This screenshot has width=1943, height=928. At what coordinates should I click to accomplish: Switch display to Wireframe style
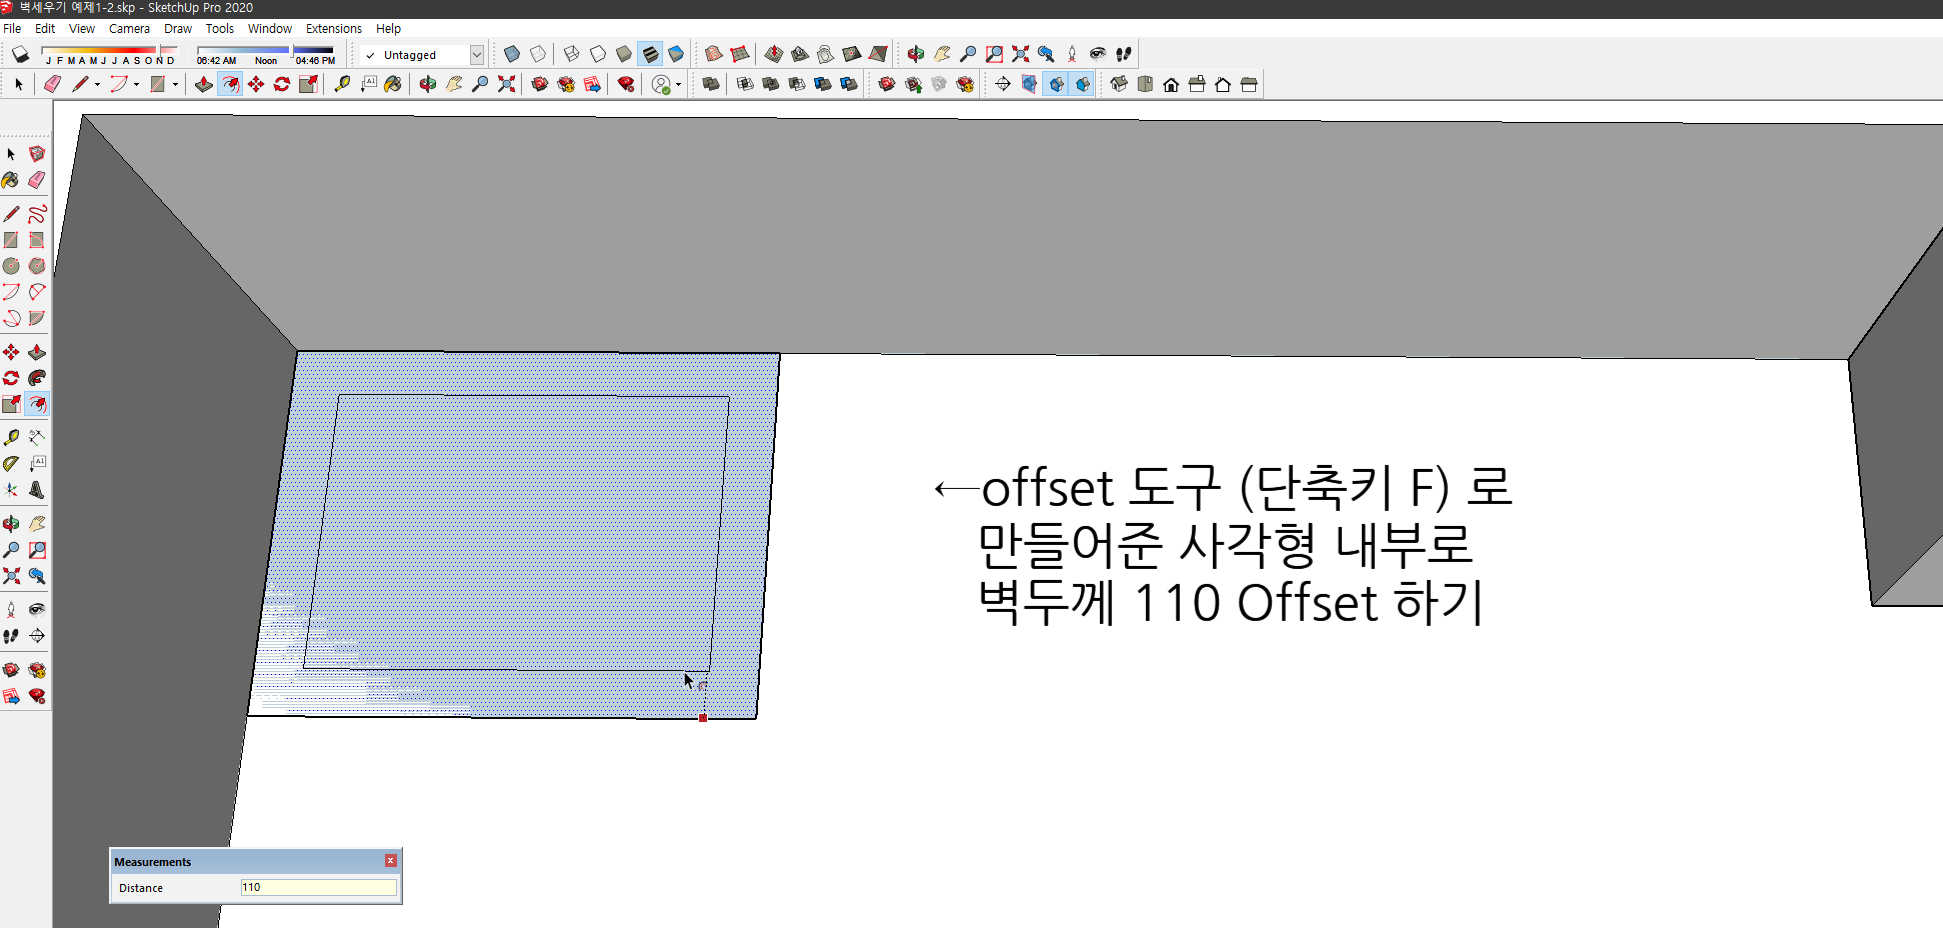[x=570, y=54]
